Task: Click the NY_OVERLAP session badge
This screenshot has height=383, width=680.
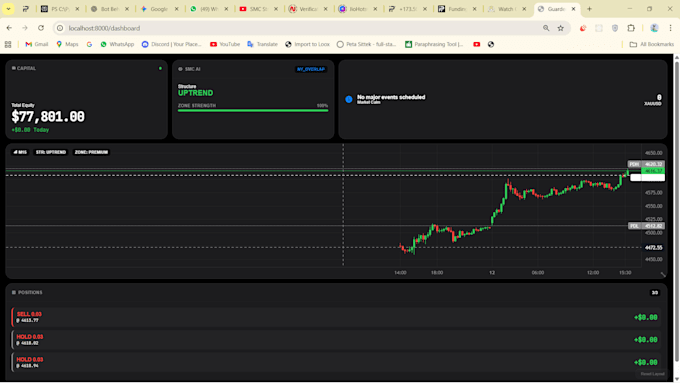Action: click(x=311, y=69)
